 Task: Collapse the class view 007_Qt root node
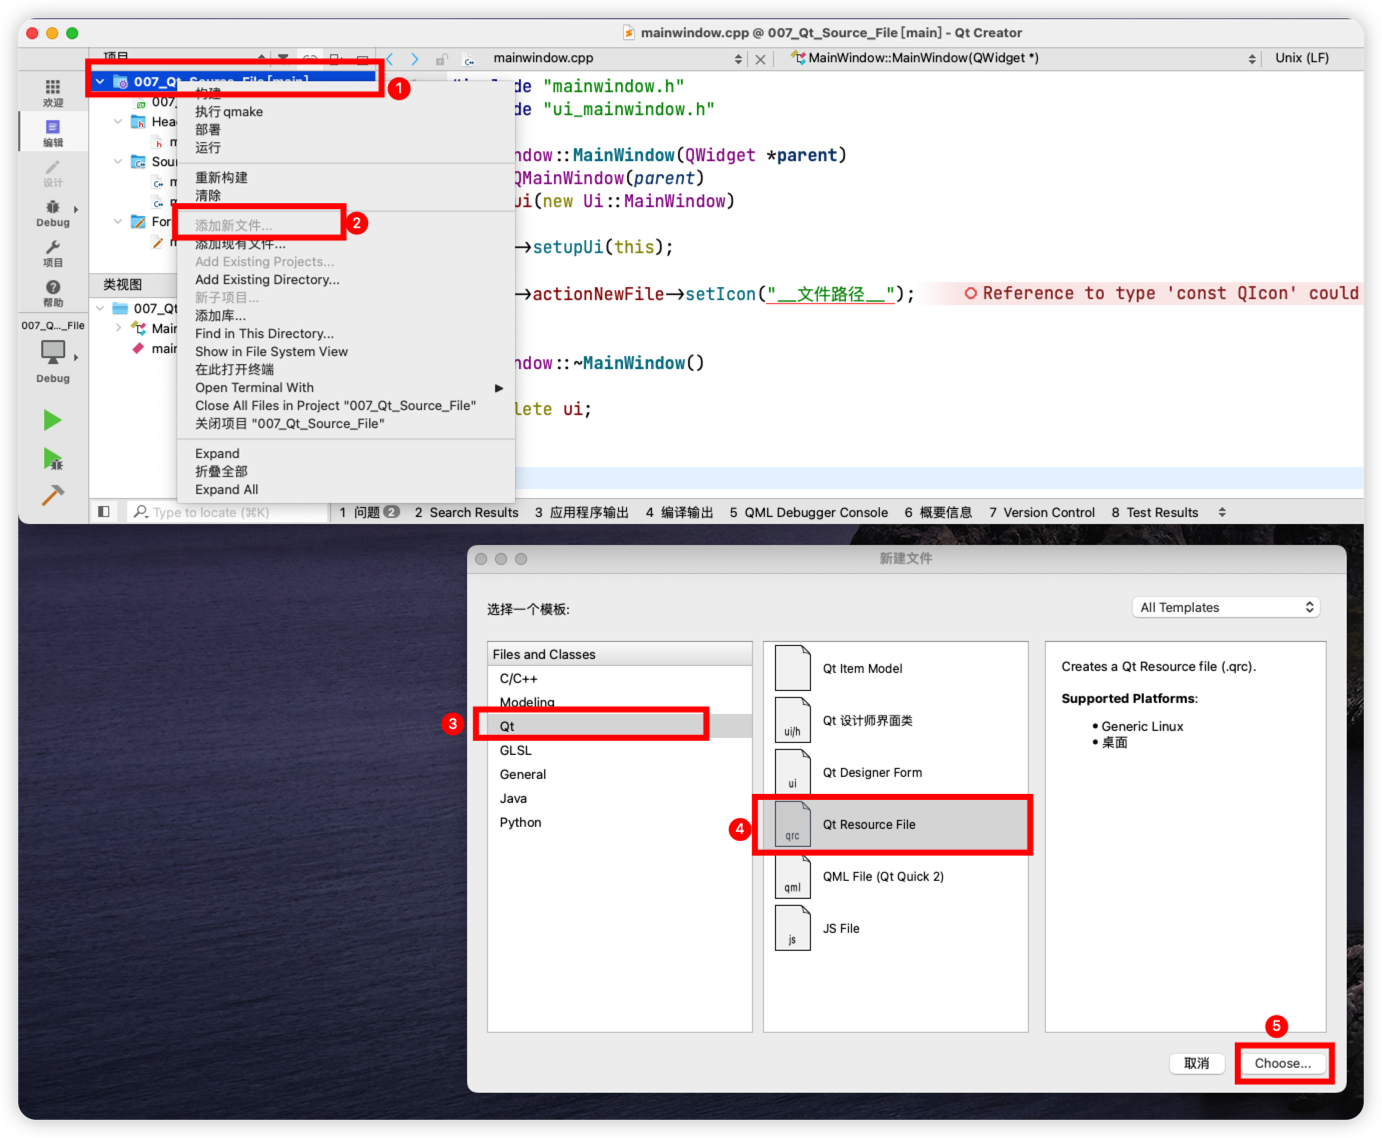pyautogui.click(x=100, y=308)
